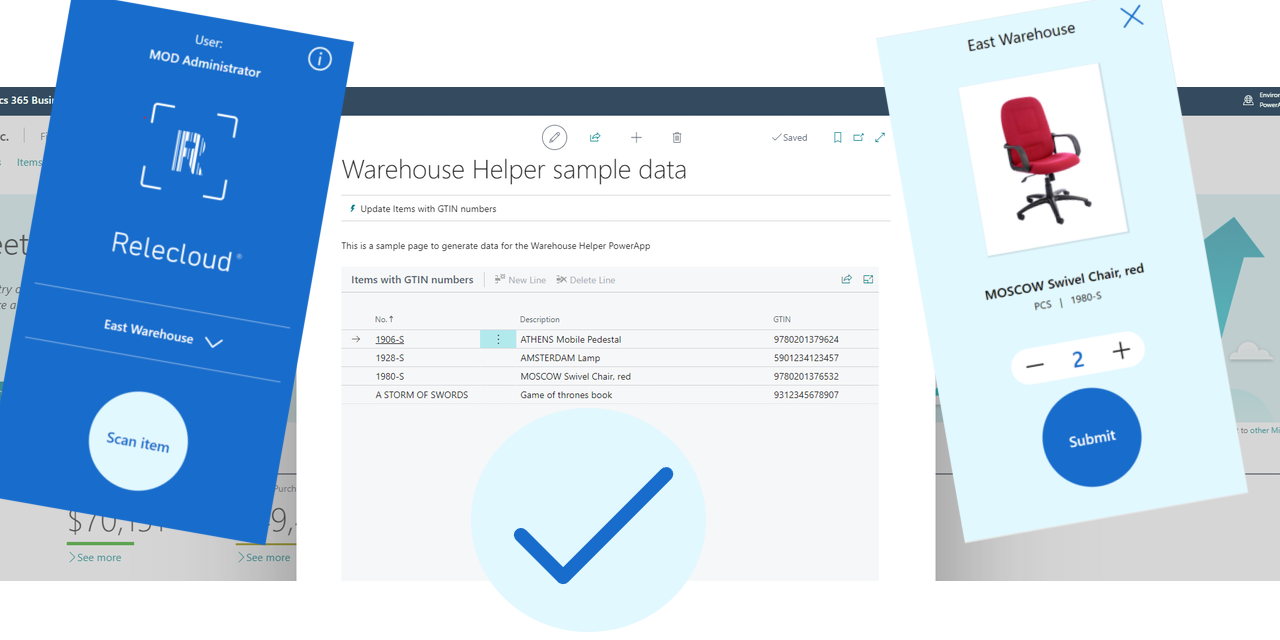Viewport: 1280px width, 640px height.
Task: Open the three-dot row menu for 1906-S
Action: pyautogui.click(x=498, y=339)
